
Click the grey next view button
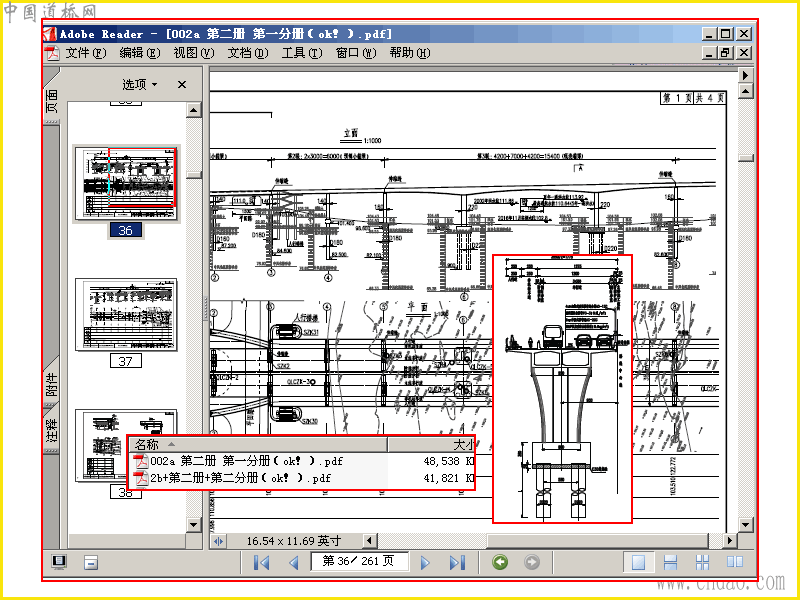532,562
